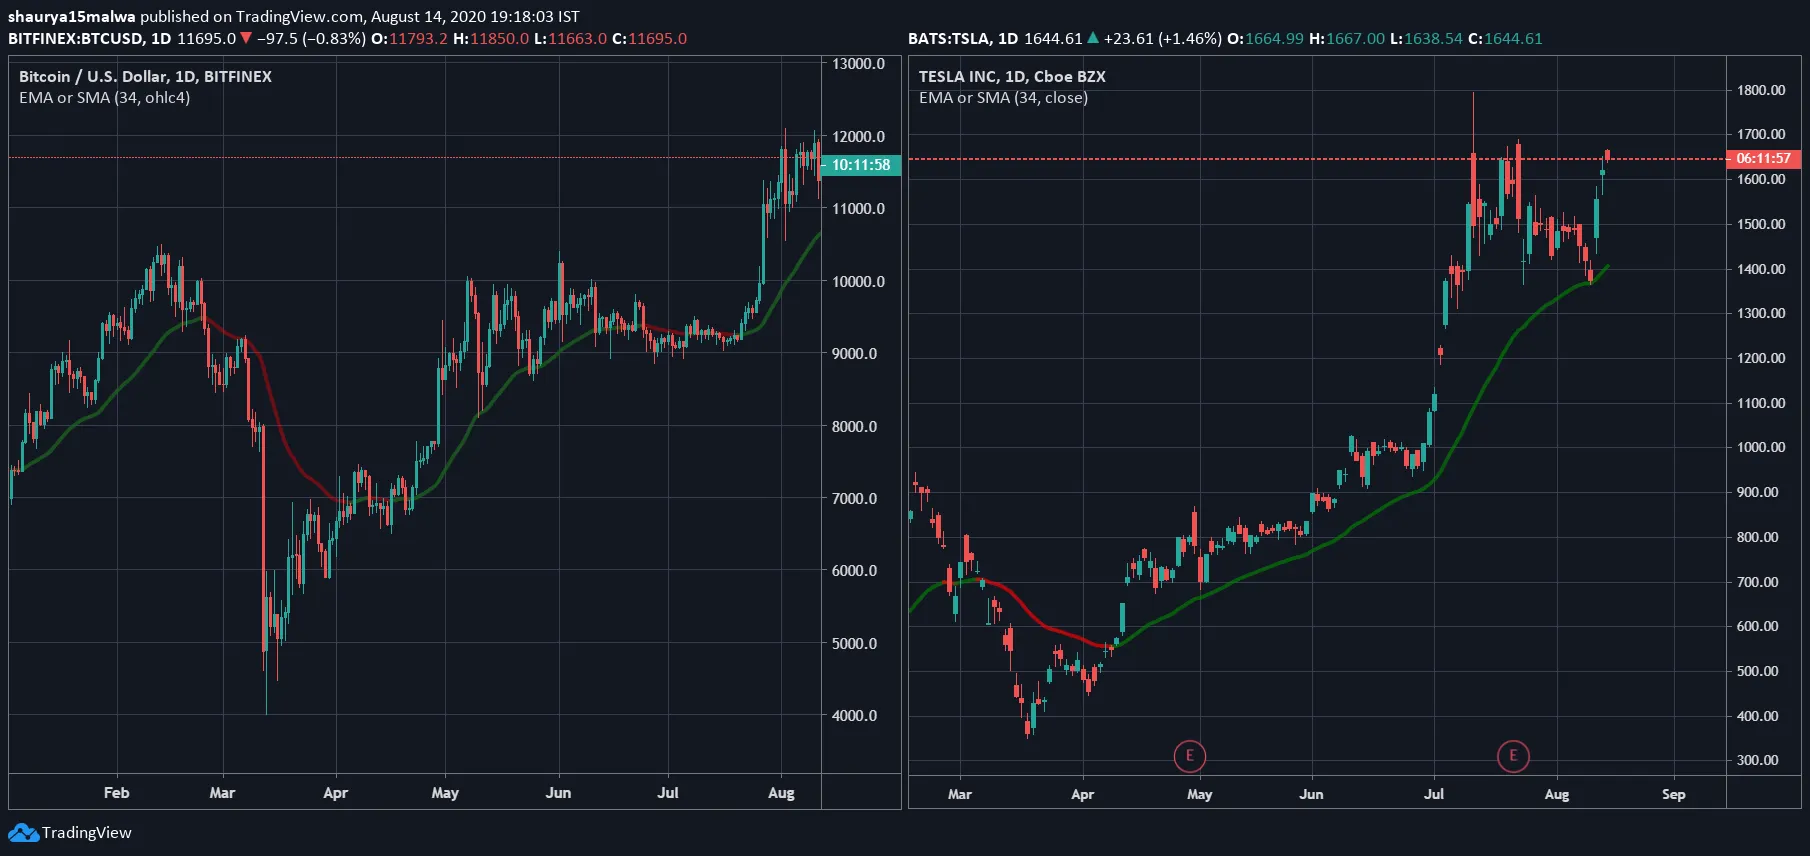Click the Apr label on Tesla time axis
Image resolution: width=1810 pixels, height=856 pixels.
(1082, 794)
